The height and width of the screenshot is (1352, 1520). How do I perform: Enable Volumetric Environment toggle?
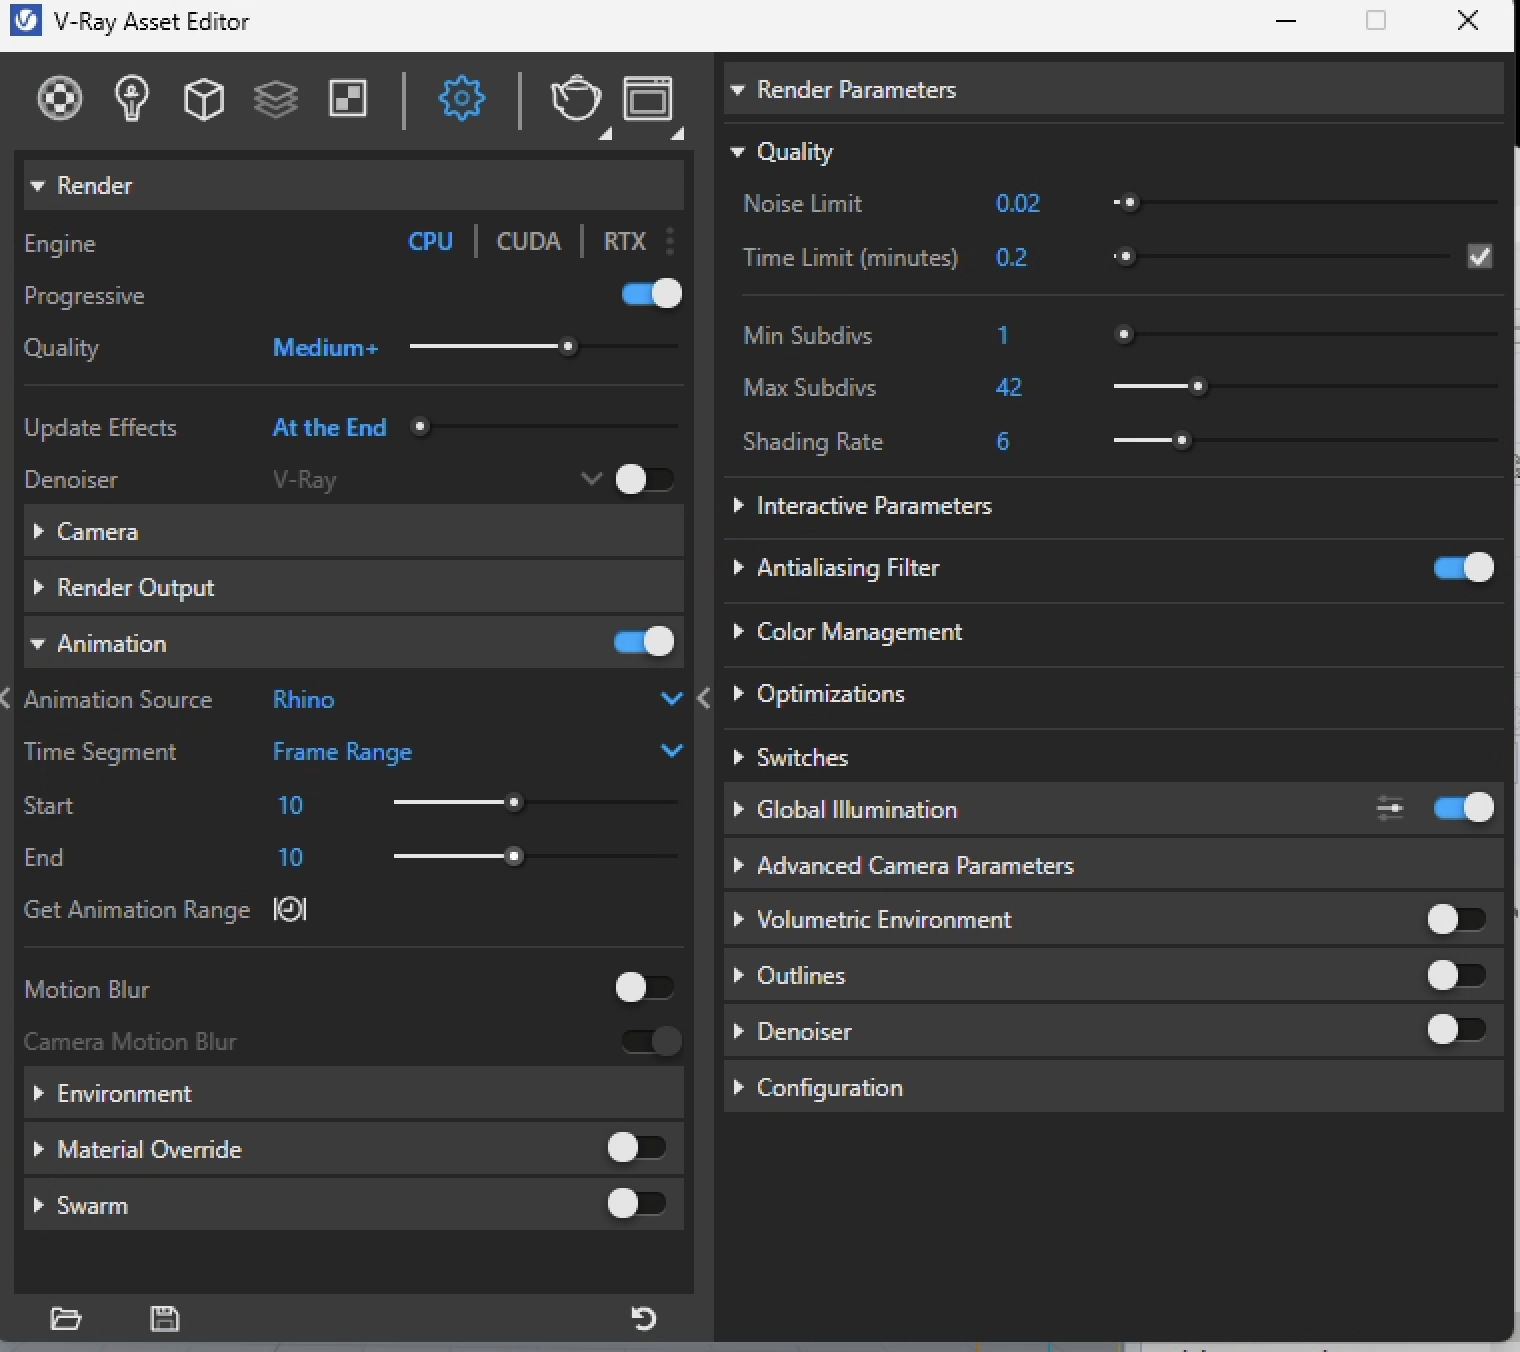(1457, 919)
